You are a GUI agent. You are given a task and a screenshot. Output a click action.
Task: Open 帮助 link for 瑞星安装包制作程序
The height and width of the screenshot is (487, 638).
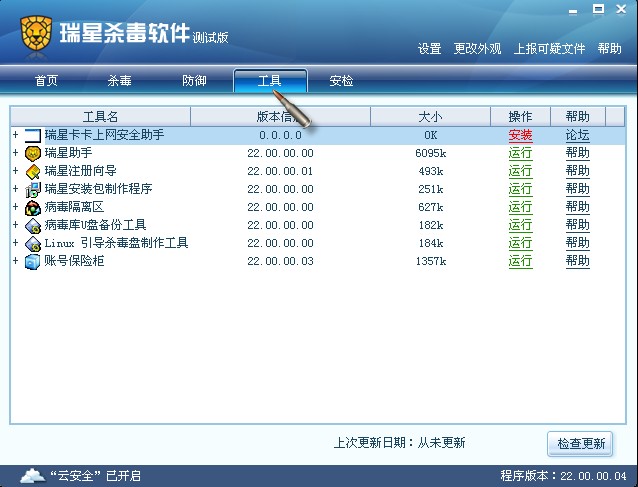tap(578, 189)
